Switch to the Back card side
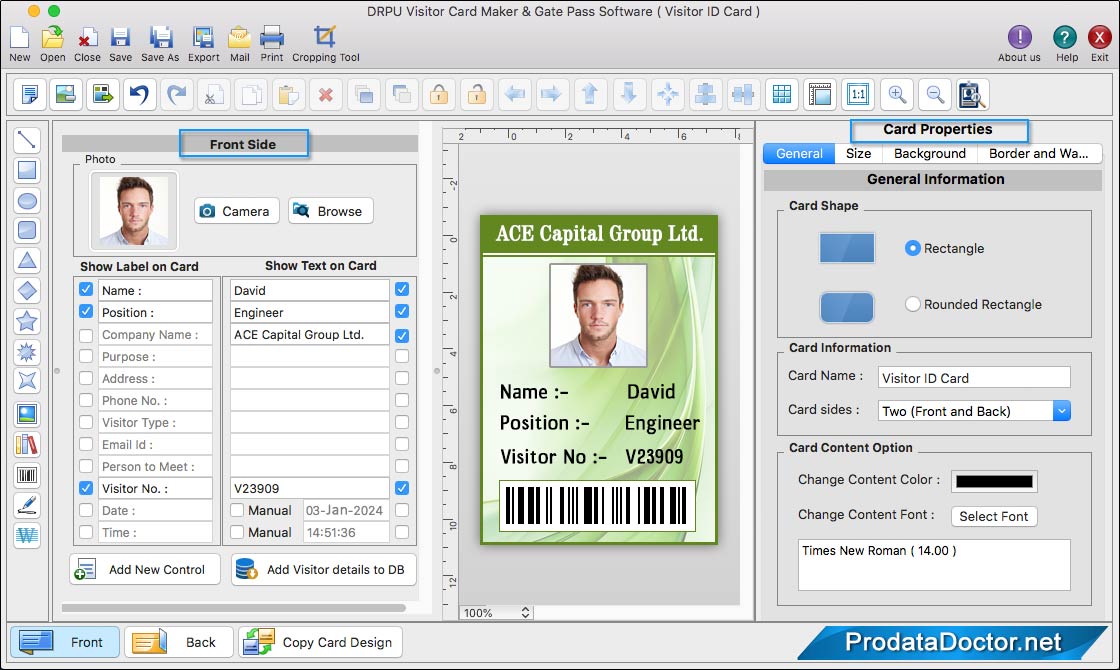The height and width of the screenshot is (670, 1120). (x=179, y=642)
